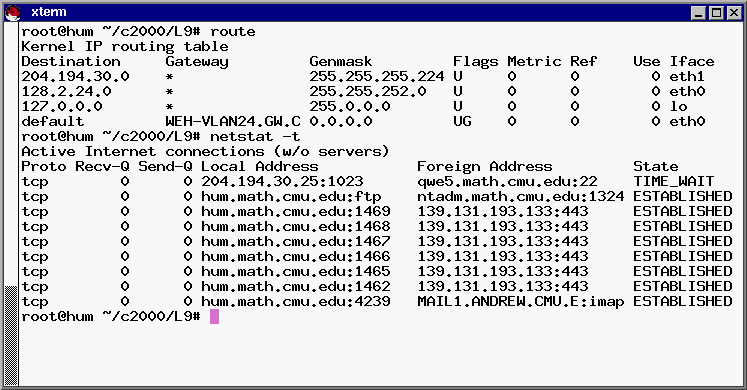Click local address hum.math.cmu.edu:4239
The height and width of the screenshot is (390, 747).
pos(295,301)
